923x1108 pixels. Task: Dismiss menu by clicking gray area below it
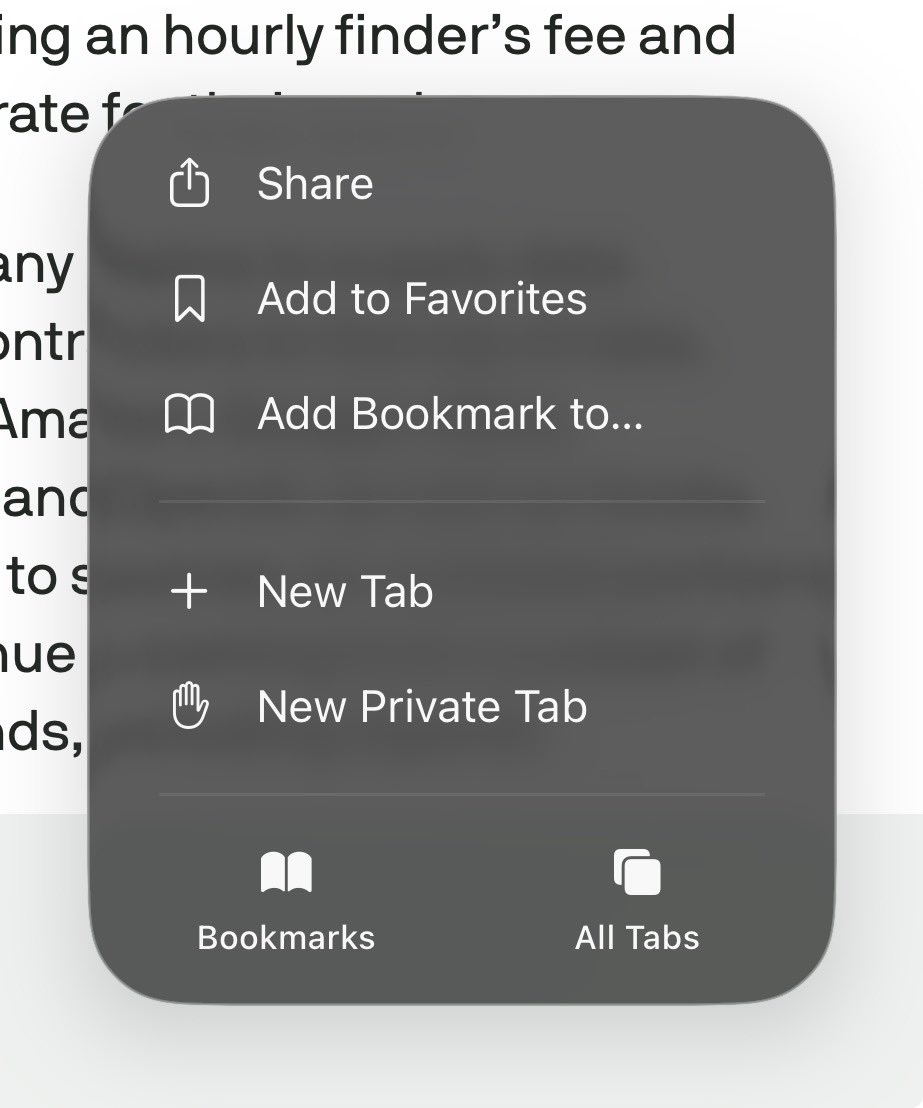461,1057
